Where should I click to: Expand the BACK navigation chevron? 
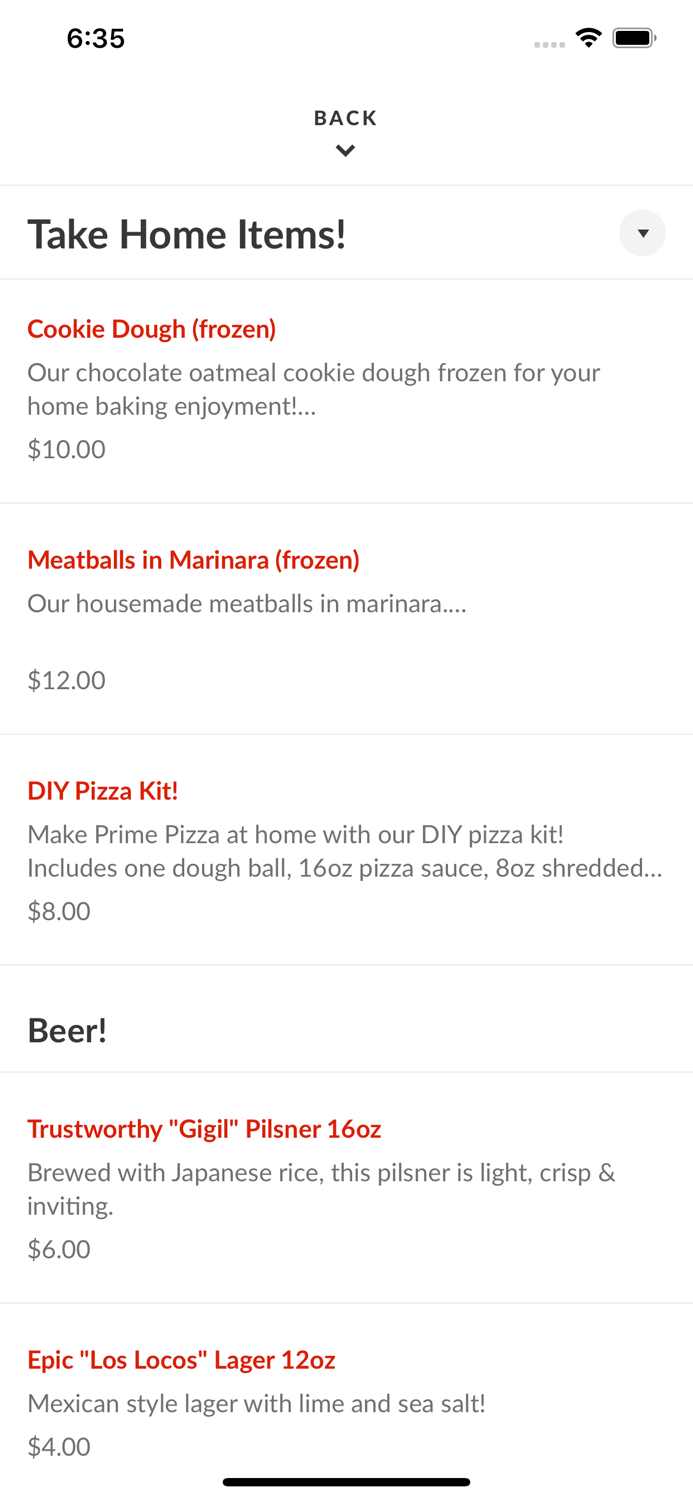(x=345, y=151)
